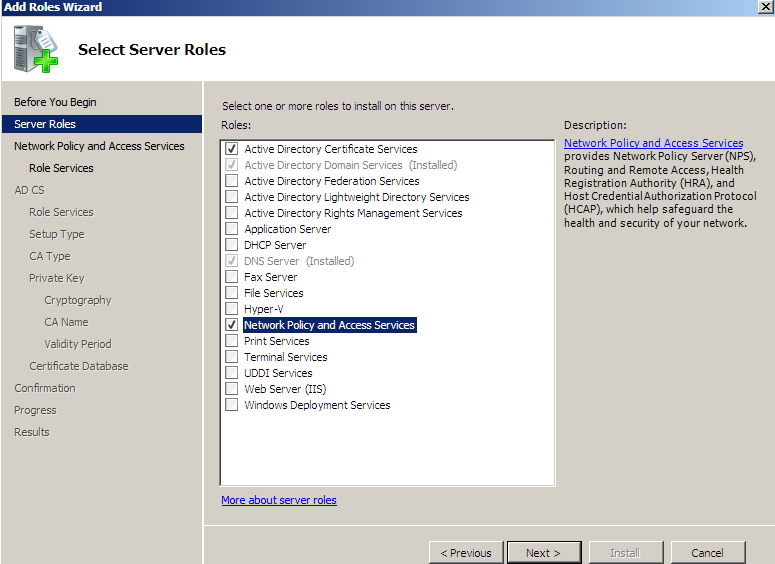The width and height of the screenshot is (775, 564).
Task: Enable Windows Deployment Services checkbox
Action: (231, 405)
